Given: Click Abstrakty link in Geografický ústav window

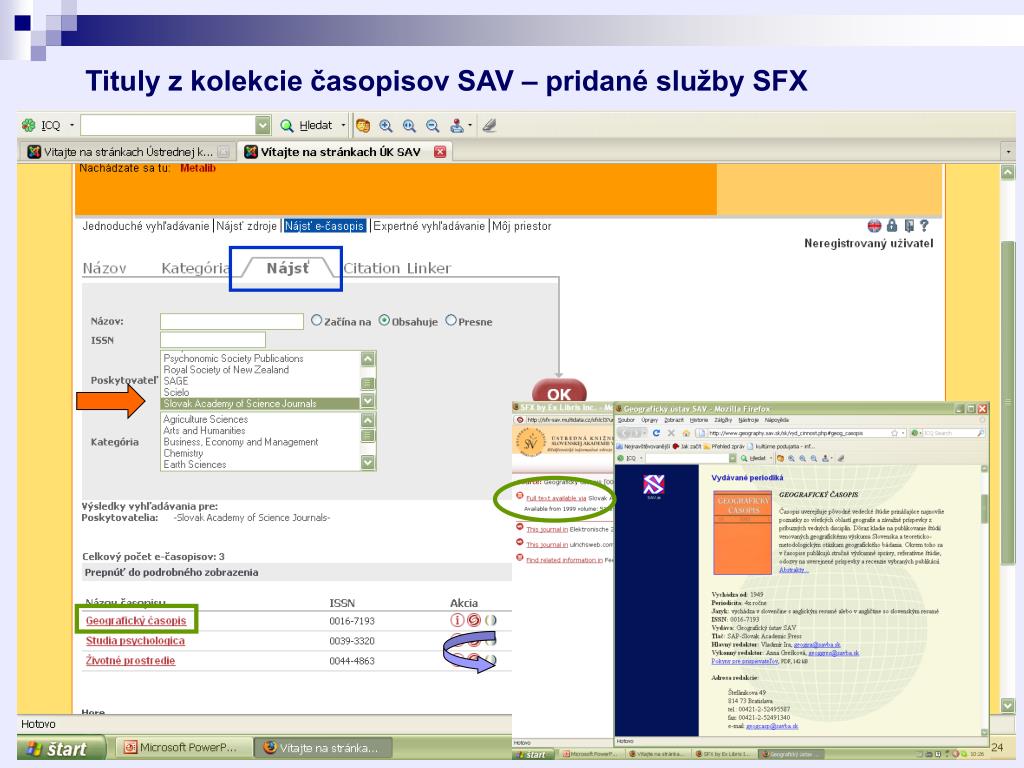Looking at the screenshot, I should pyautogui.click(x=793, y=570).
